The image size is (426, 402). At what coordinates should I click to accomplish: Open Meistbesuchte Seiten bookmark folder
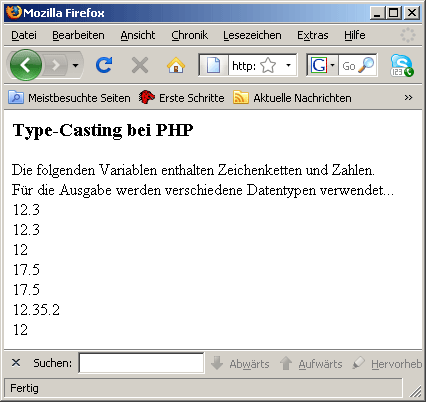coord(69,98)
